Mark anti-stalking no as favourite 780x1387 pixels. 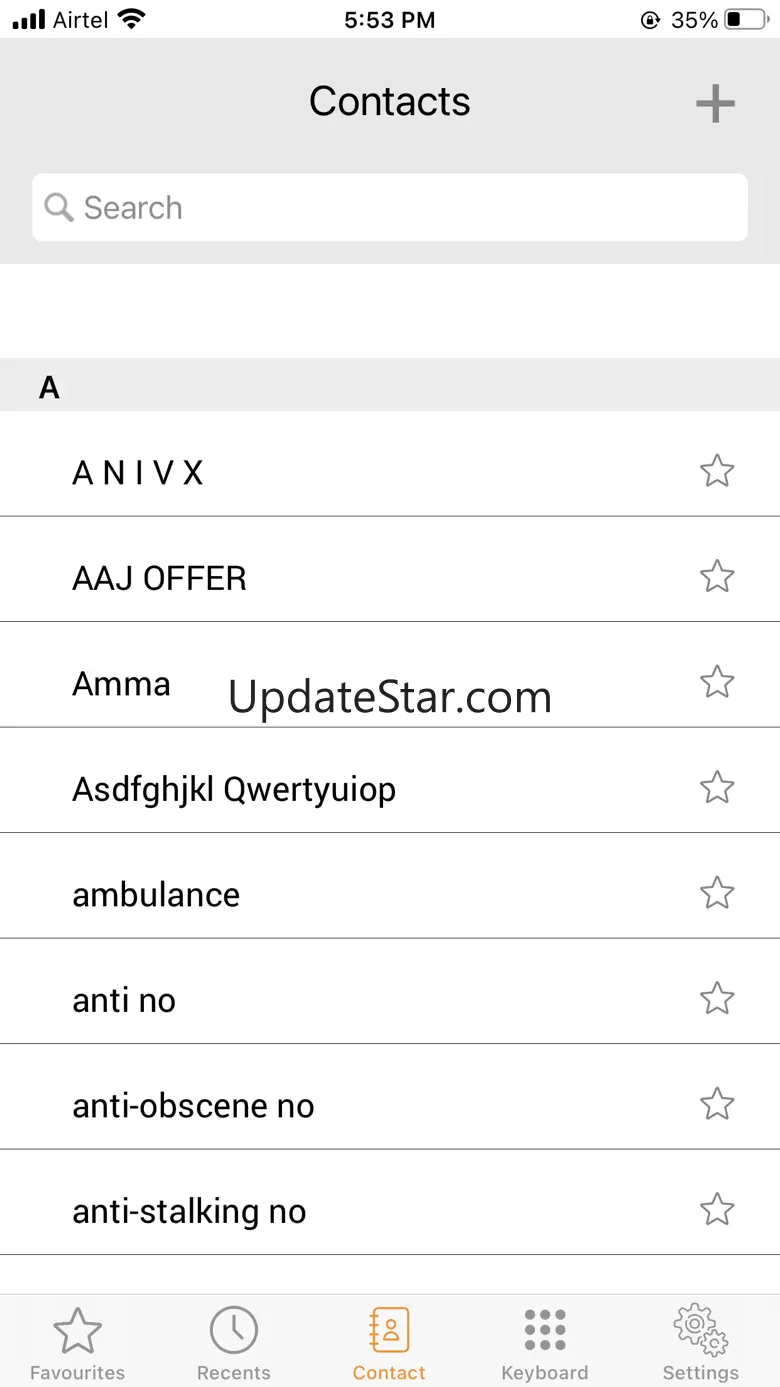click(x=717, y=1209)
